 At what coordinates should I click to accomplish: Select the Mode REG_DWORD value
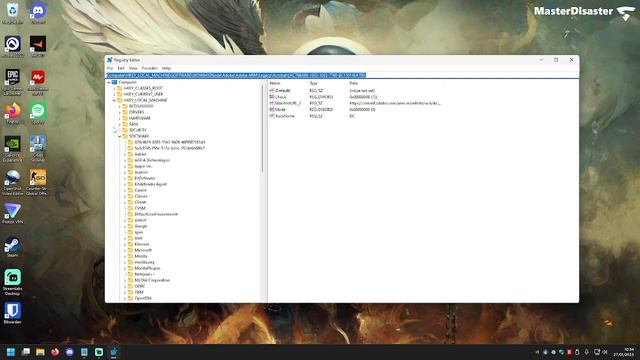click(280, 109)
